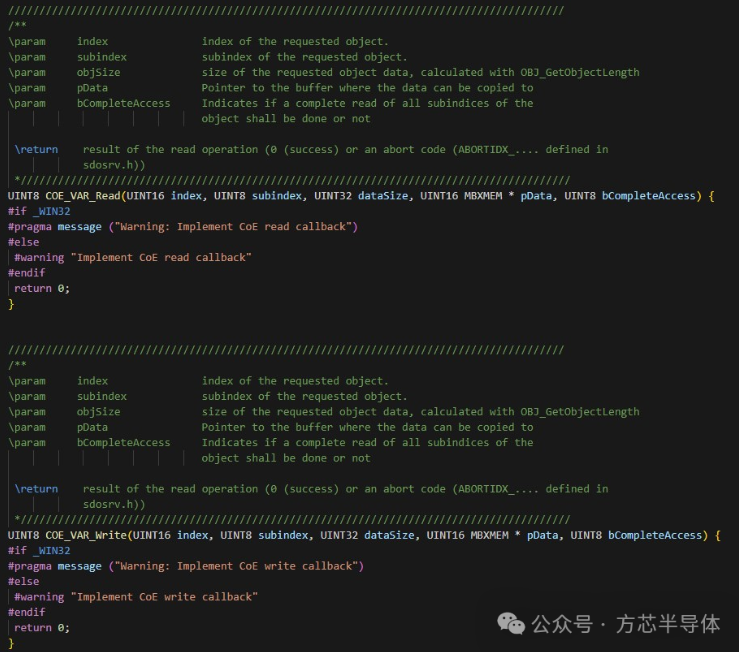
Task: Click the index parameter in COE_VAR_Write signature
Action: (193, 535)
